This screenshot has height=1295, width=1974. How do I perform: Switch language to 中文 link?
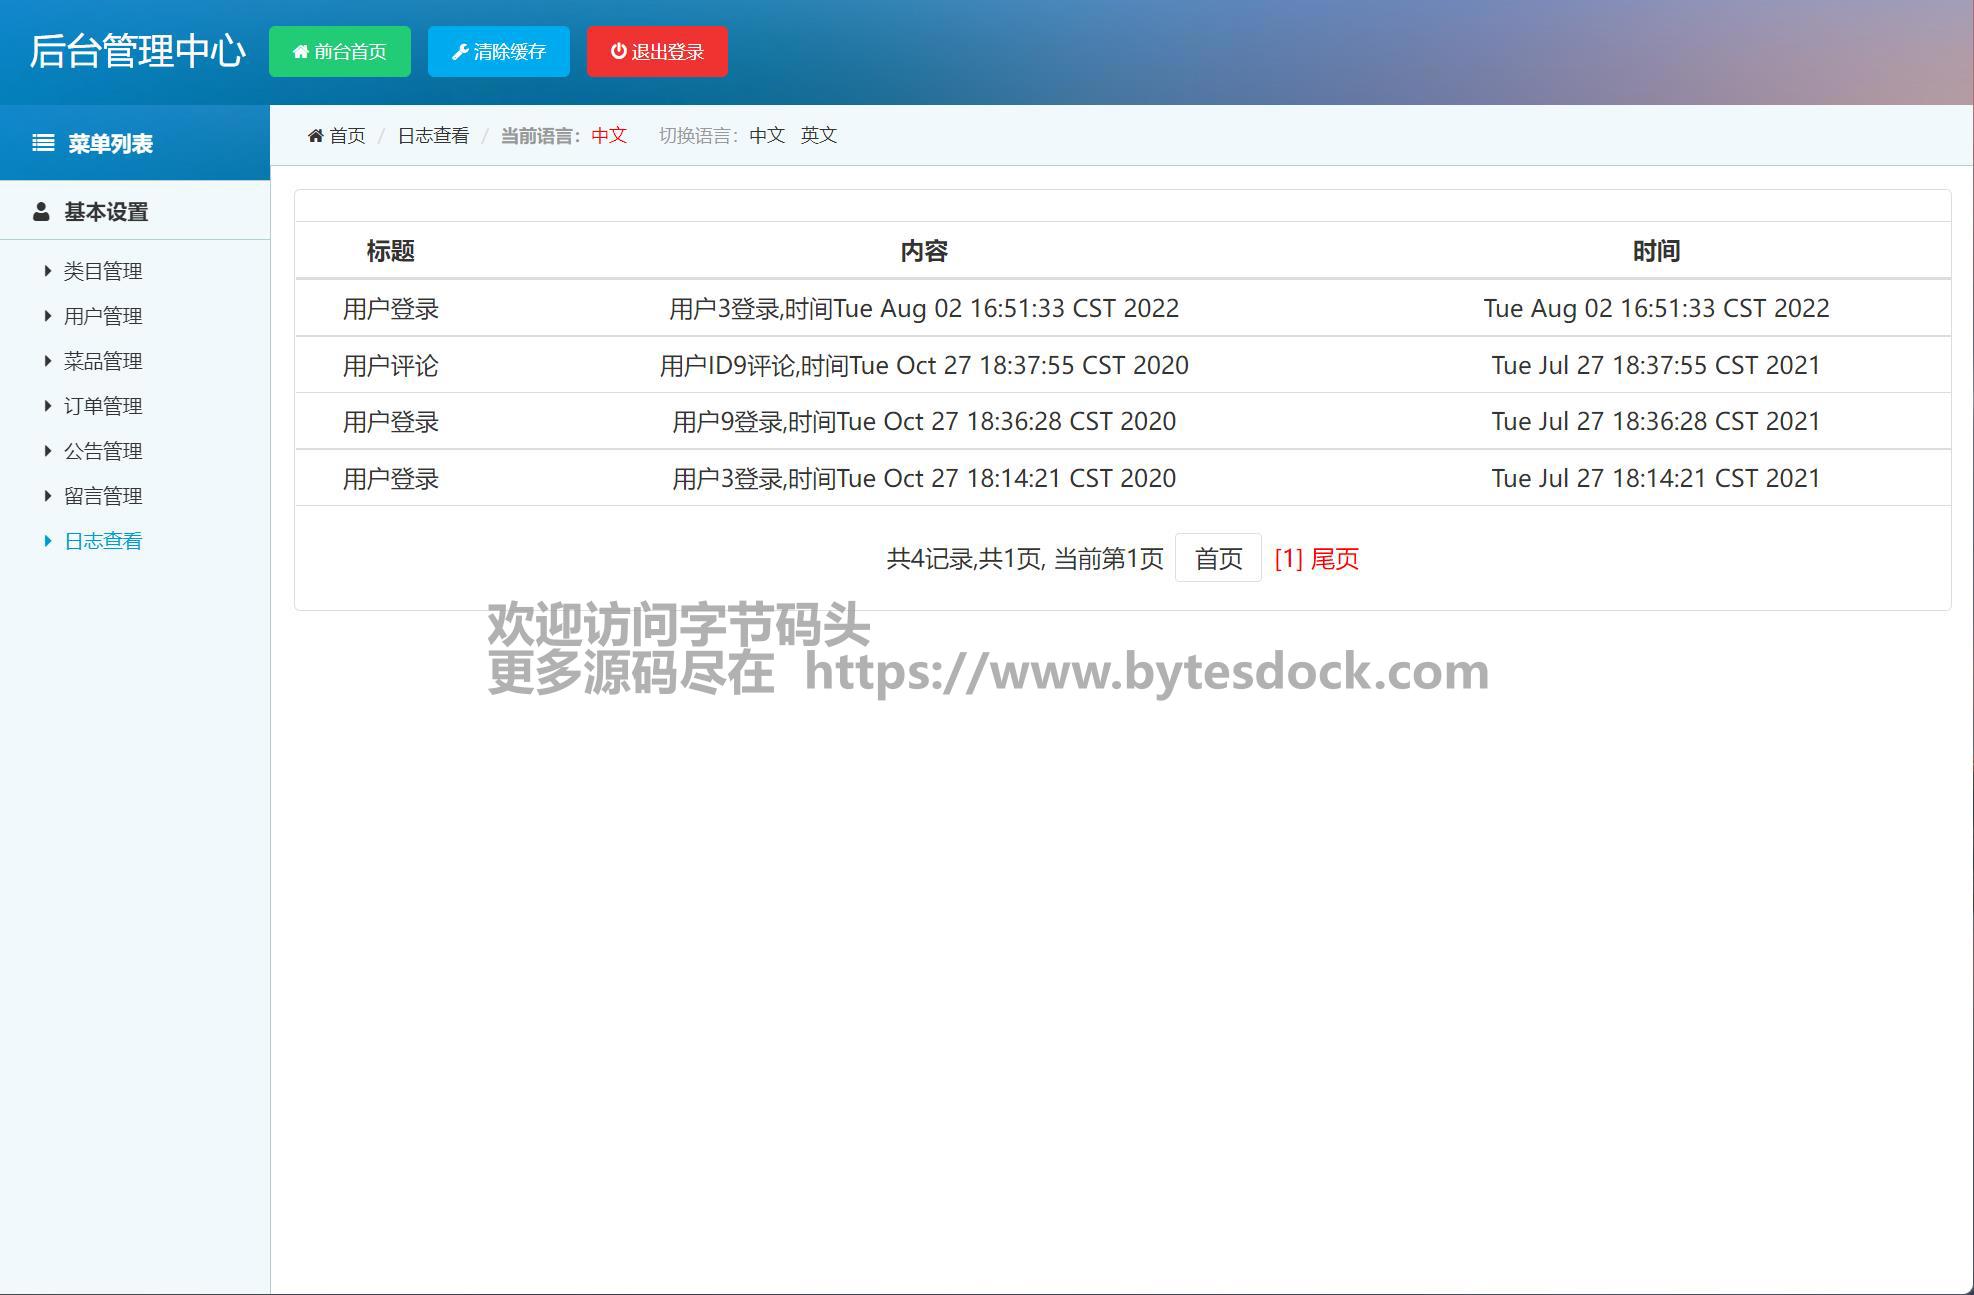pos(767,135)
